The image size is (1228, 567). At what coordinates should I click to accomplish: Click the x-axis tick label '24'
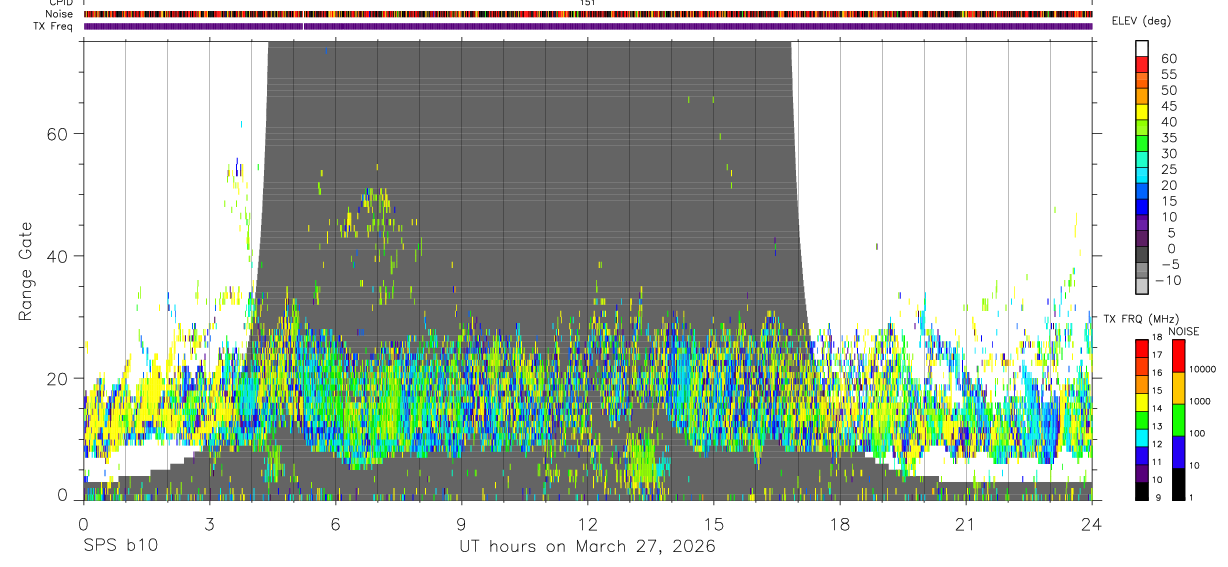[1091, 523]
